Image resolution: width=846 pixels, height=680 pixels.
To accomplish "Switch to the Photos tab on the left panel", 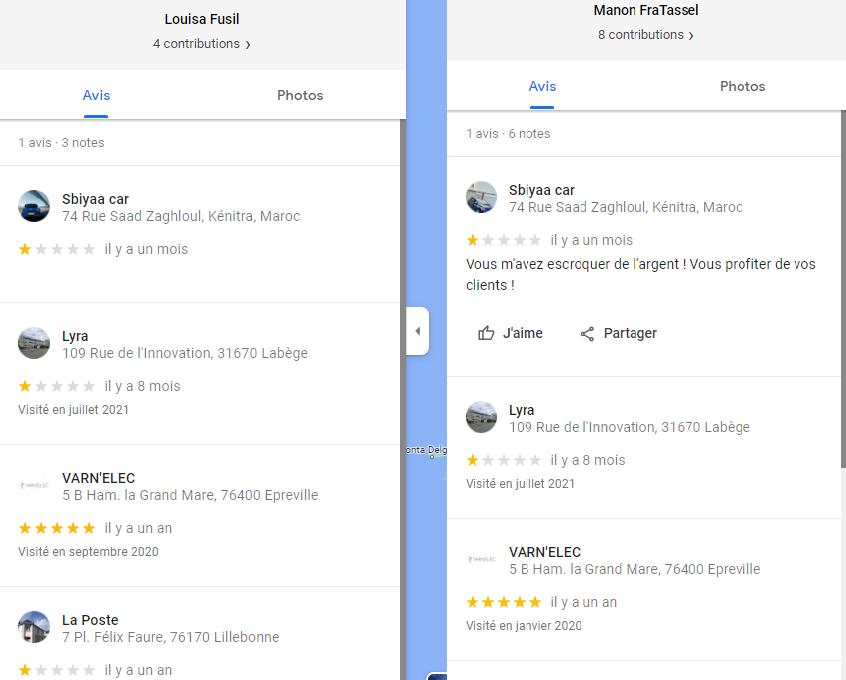I will tap(299, 95).
